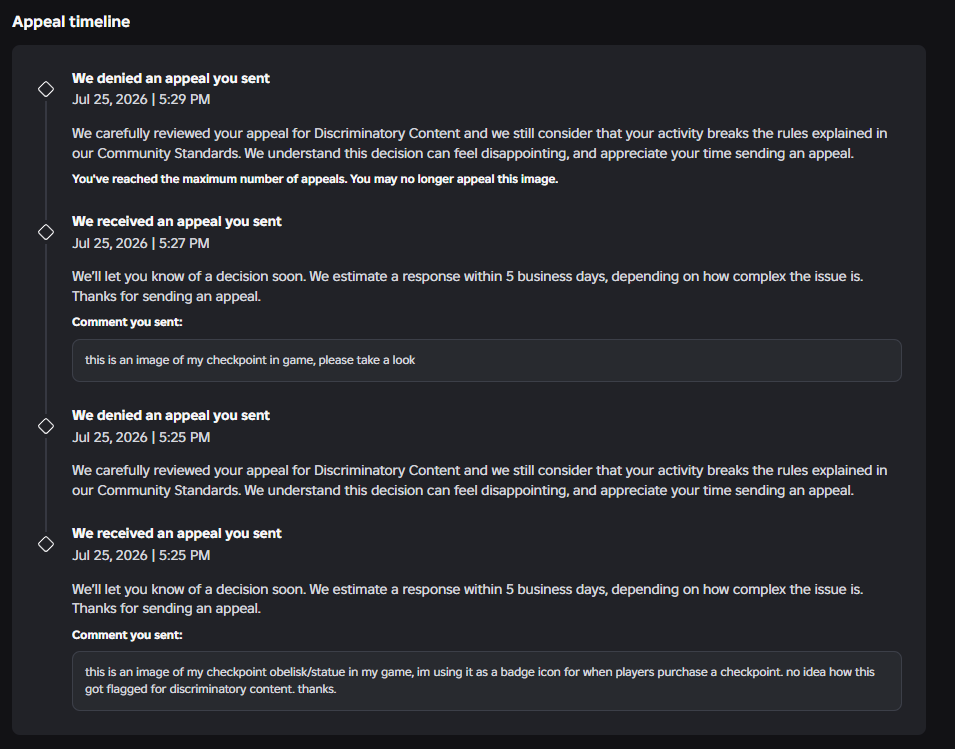The image size is (955, 749).
Task: Click the second Discriminatory Content denial paragraph
Action: point(479,480)
